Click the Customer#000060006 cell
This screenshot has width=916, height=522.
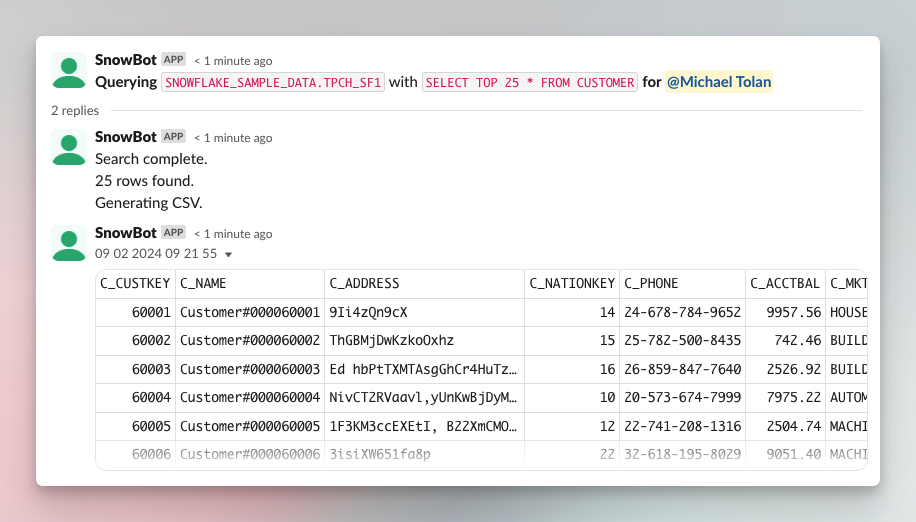pyautogui.click(x=250, y=454)
